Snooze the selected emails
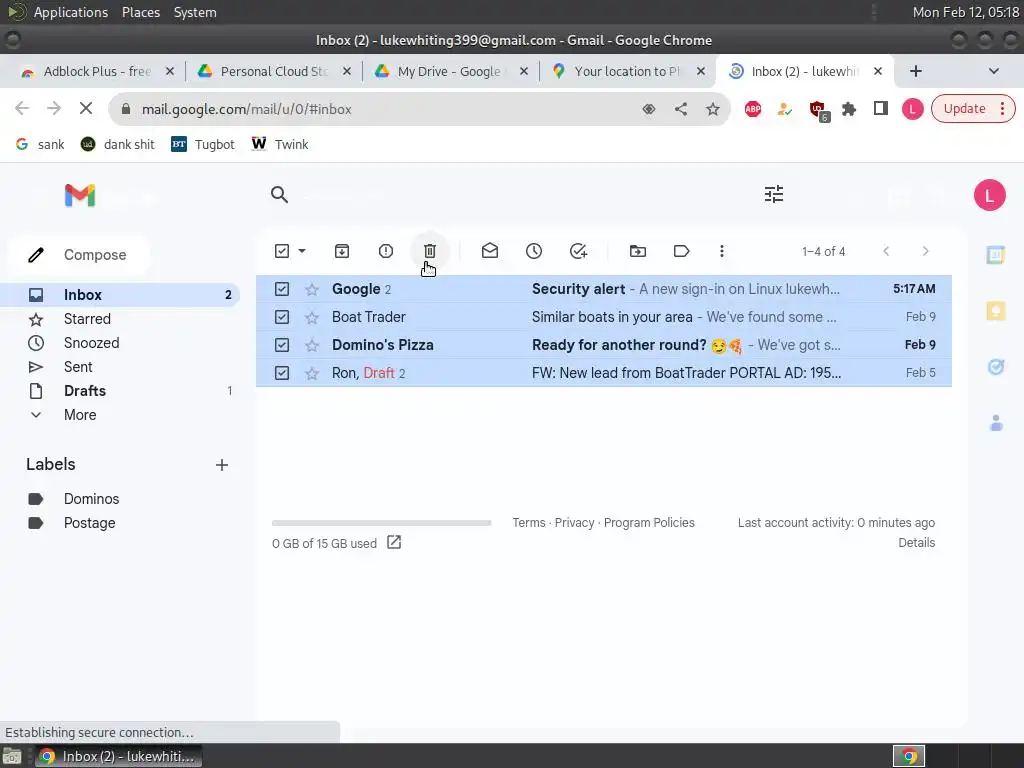Image resolution: width=1024 pixels, height=768 pixels. [x=534, y=251]
